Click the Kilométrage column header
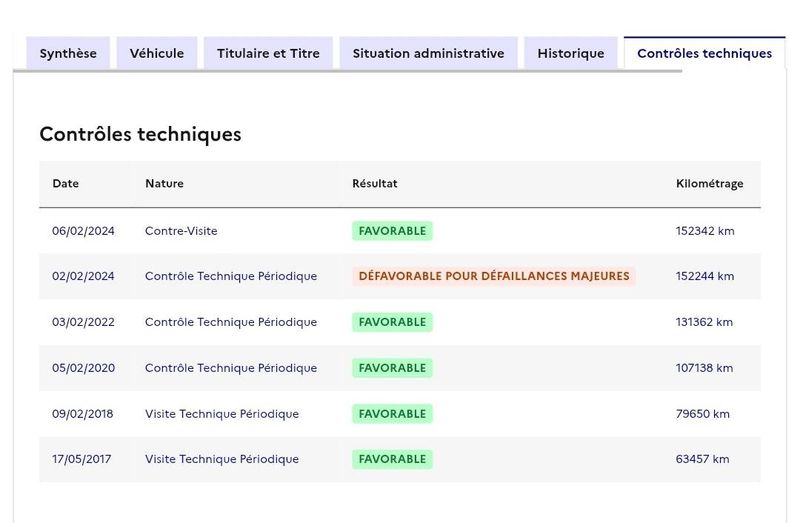Screen dimensions: 800x523 [709, 184]
